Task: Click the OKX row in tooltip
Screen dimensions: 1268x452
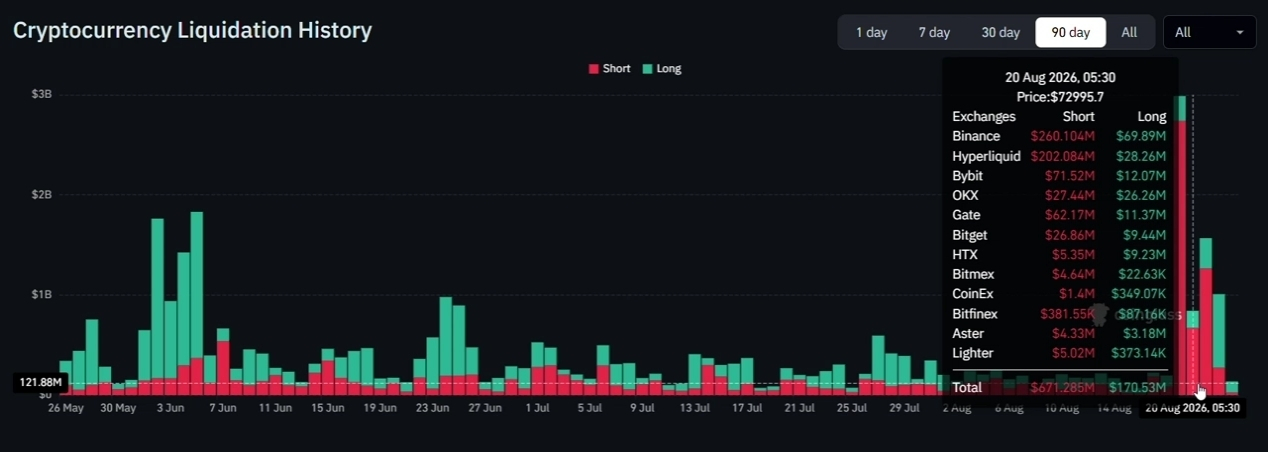Action: (1059, 195)
